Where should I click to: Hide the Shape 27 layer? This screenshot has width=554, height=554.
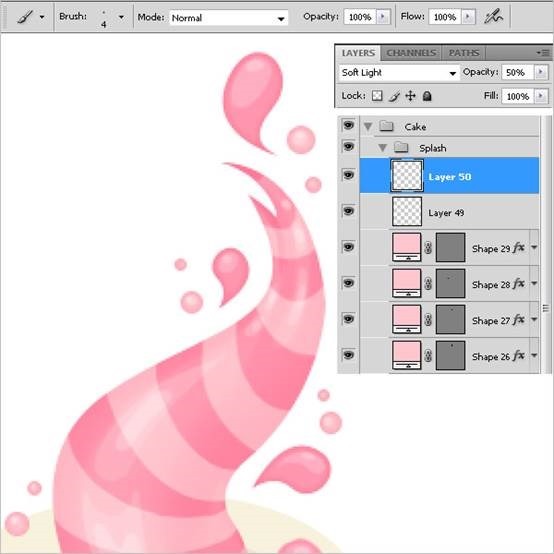(348, 319)
